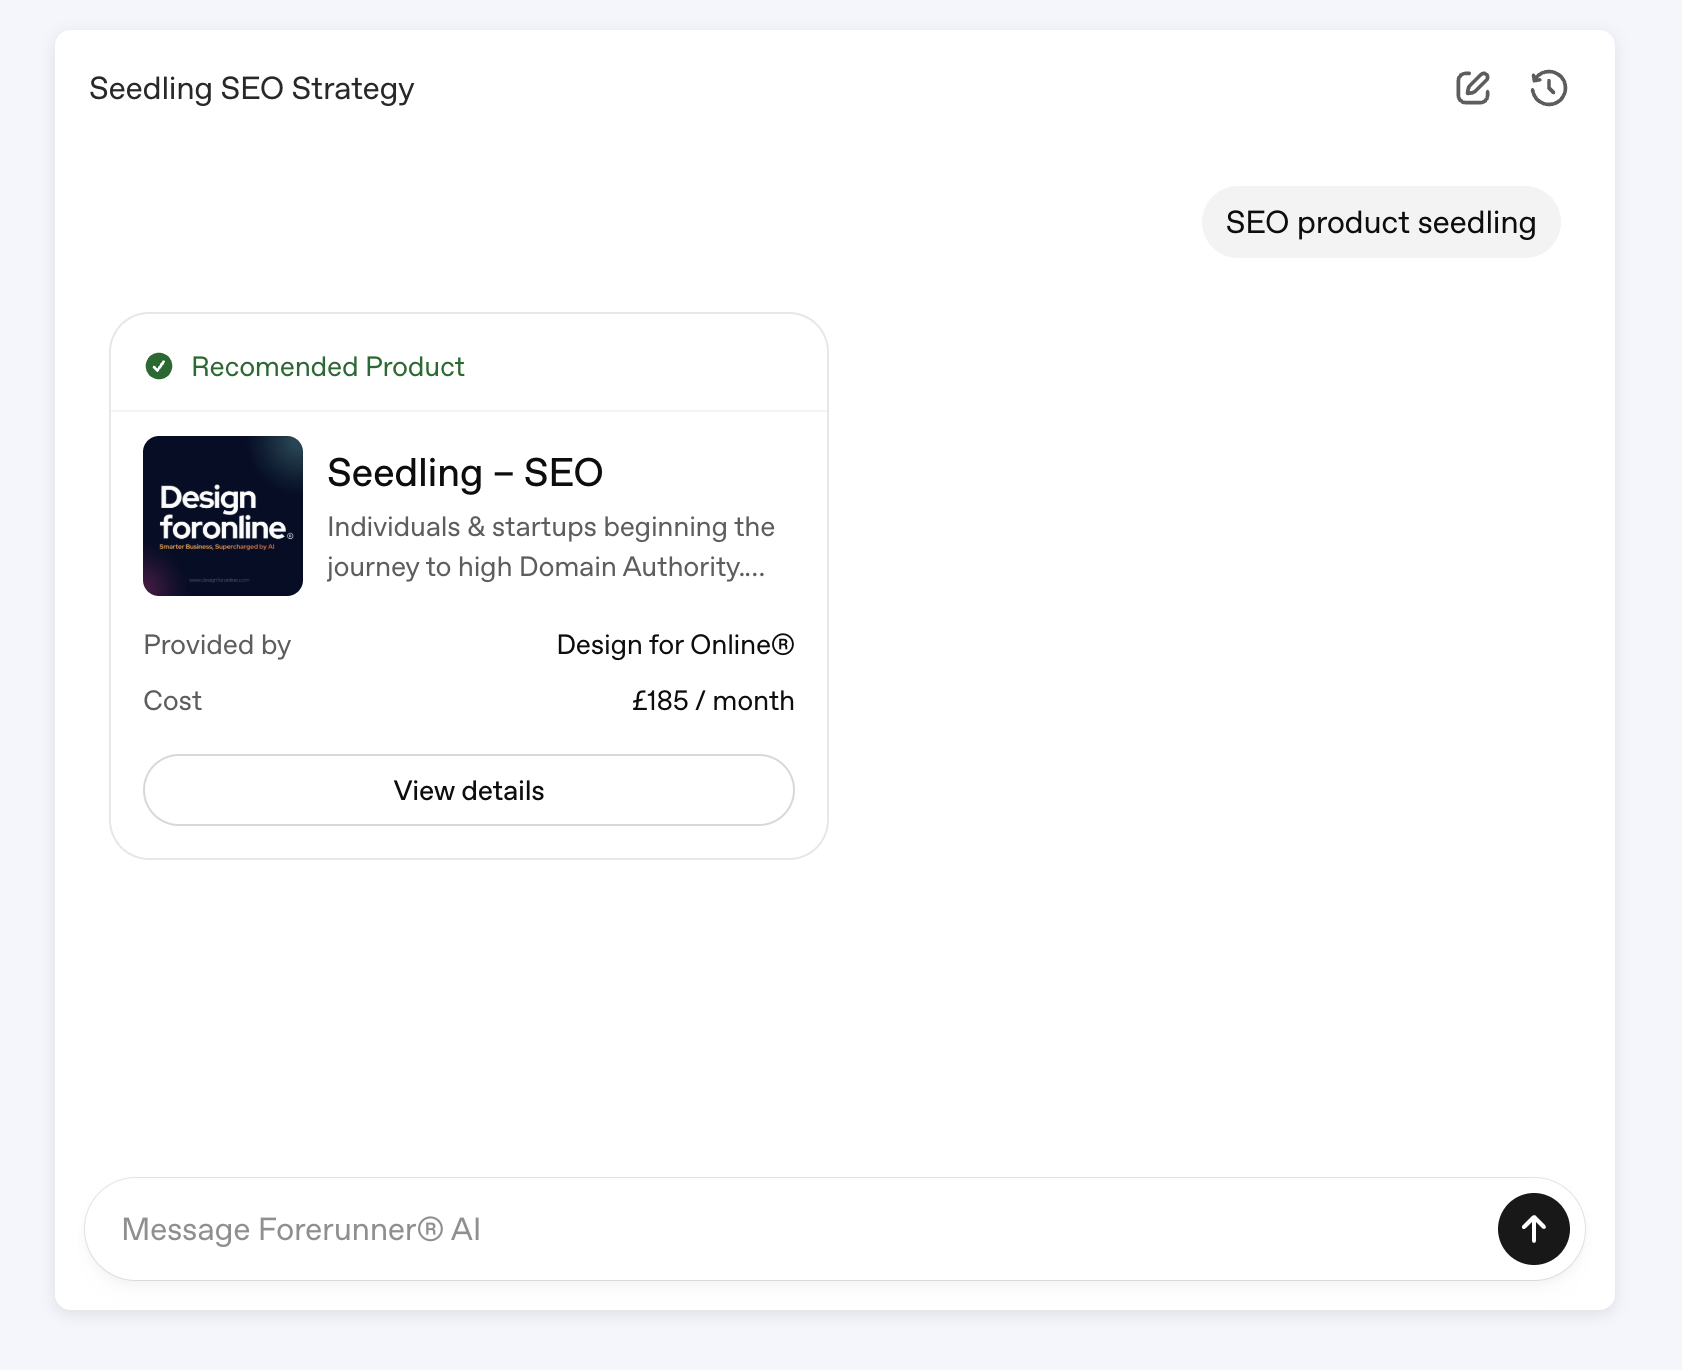Viewport: 1682px width, 1370px height.
Task: Click the "SEO product seedling" message bubble
Action: pos(1380,222)
